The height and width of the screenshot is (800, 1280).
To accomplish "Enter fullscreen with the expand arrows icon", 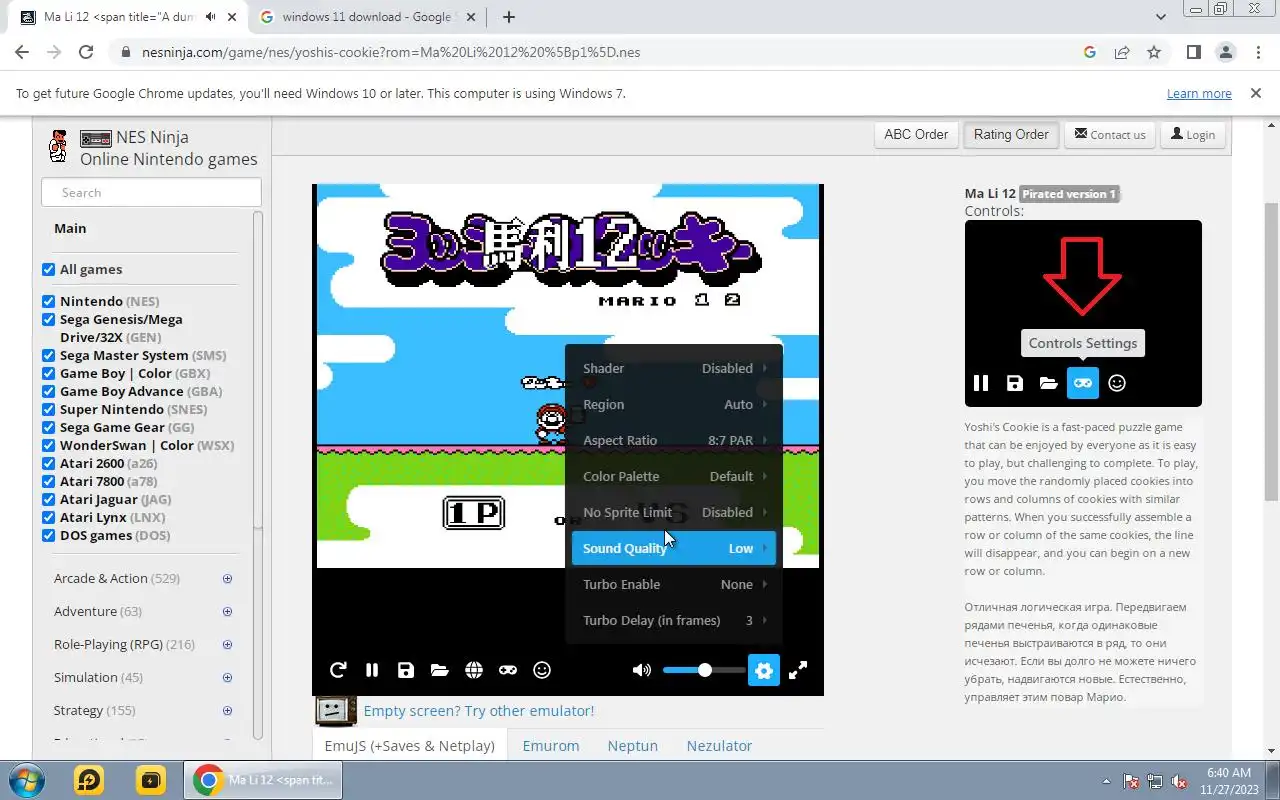I will tap(798, 670).
